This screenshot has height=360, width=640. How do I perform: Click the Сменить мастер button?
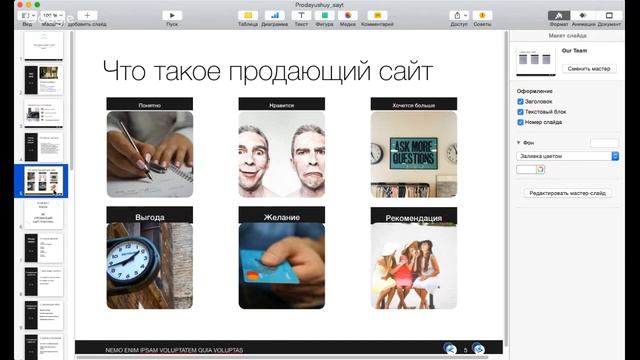[589, 69]
